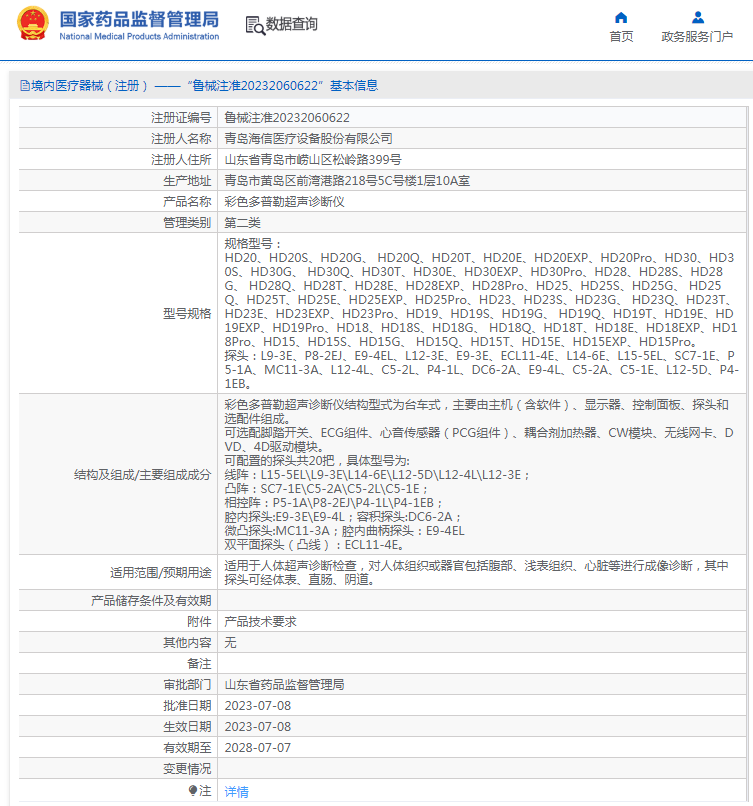Click the 首页 home icon

[621, 18]
